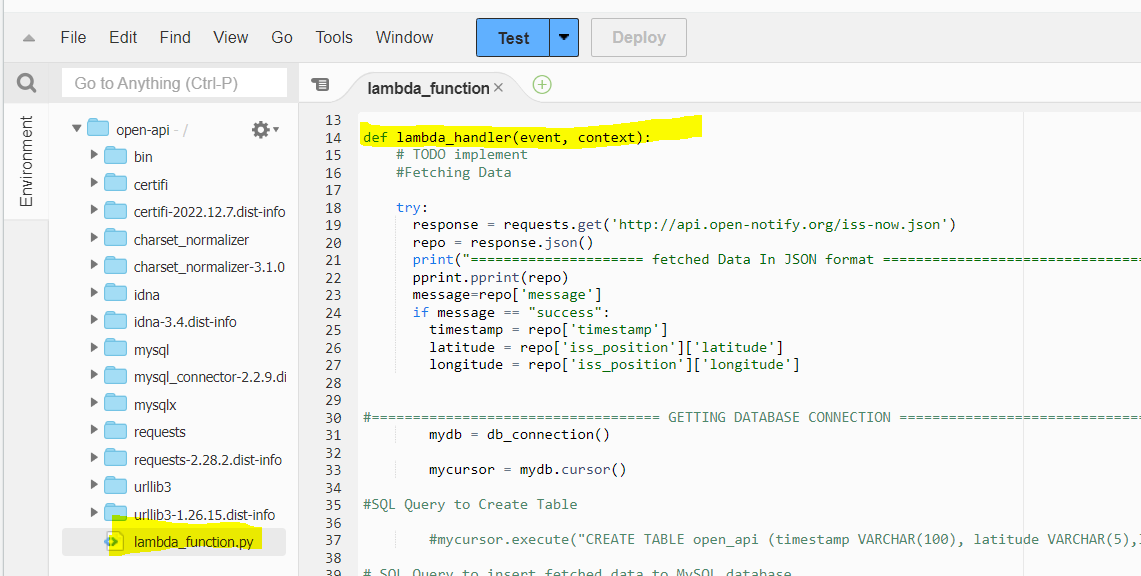Expand the requests-2.28.2.dist-info folder

click(x=94, y=458)
